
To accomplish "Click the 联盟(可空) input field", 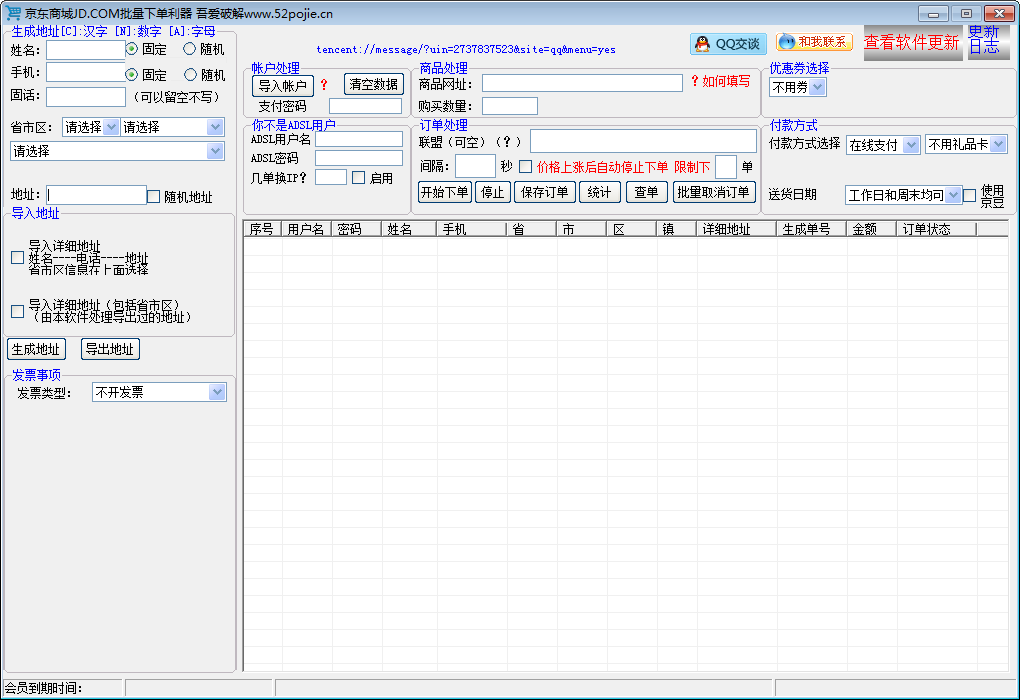I will click(x=643, y=141).
